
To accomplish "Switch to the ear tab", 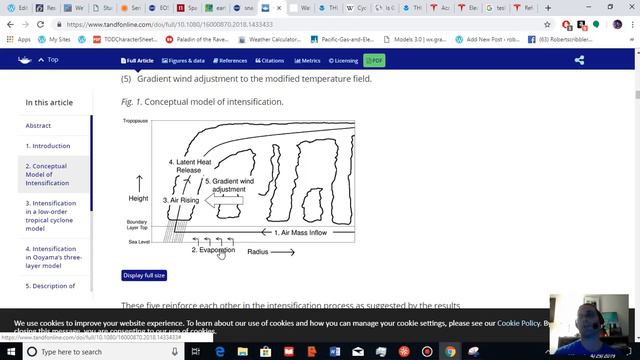I will (215, 8).
